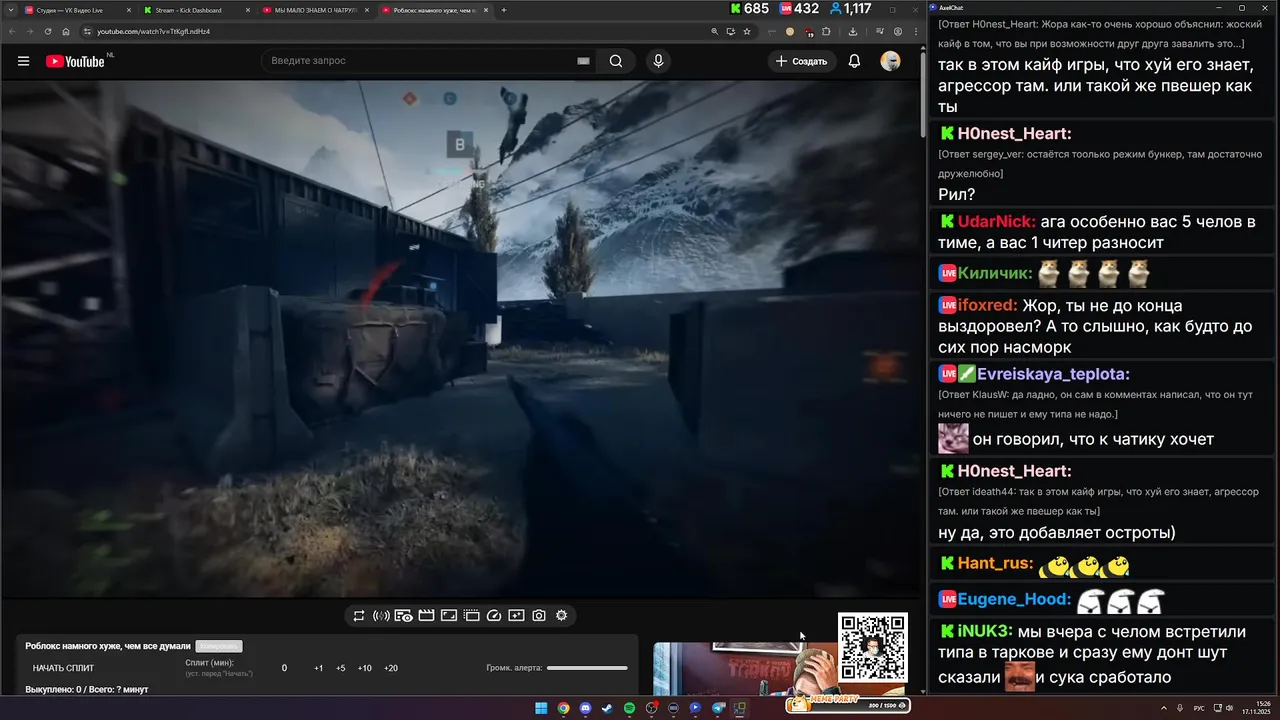Screen dimensions: 1280x720
Task: Click the message text Рил?
Action: coord(957,194)
